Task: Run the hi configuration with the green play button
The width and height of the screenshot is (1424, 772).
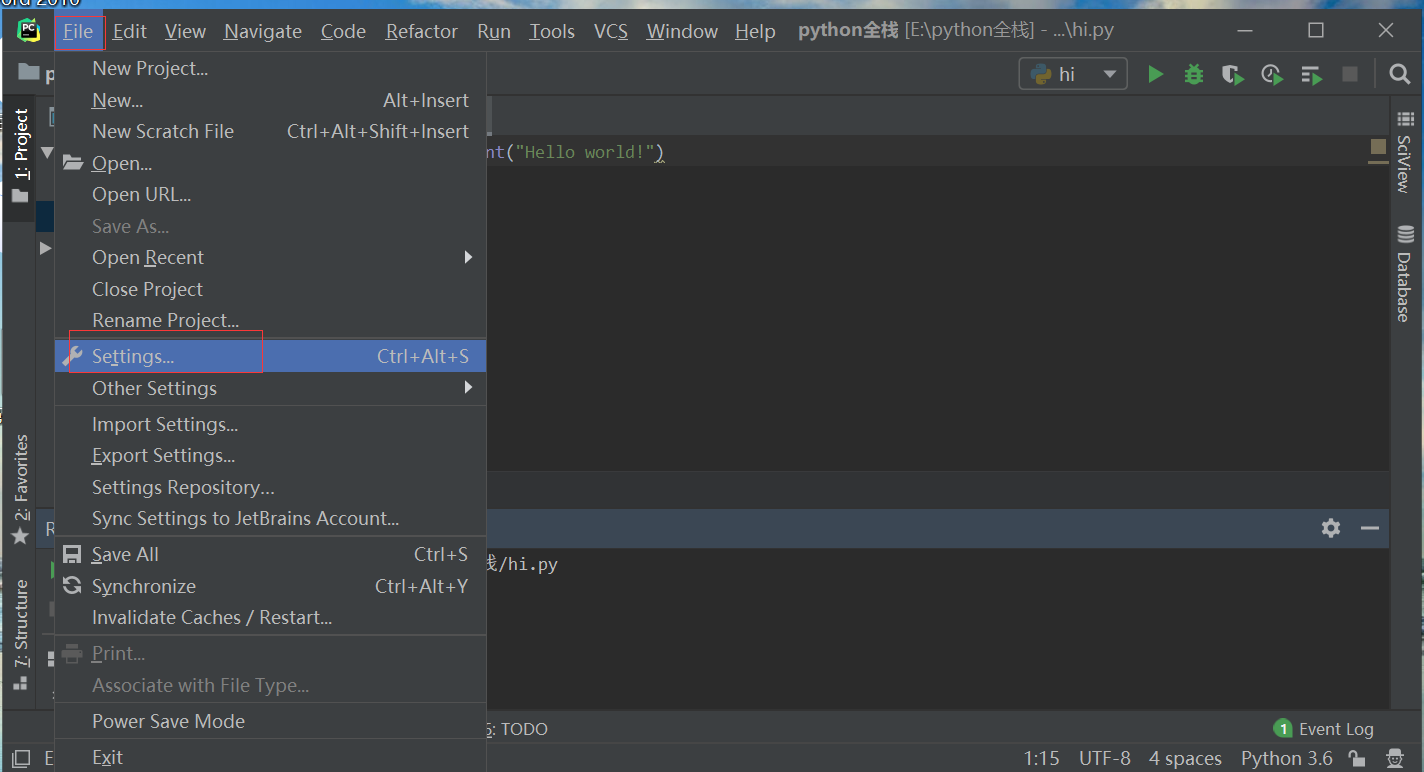Action: 1155,74
